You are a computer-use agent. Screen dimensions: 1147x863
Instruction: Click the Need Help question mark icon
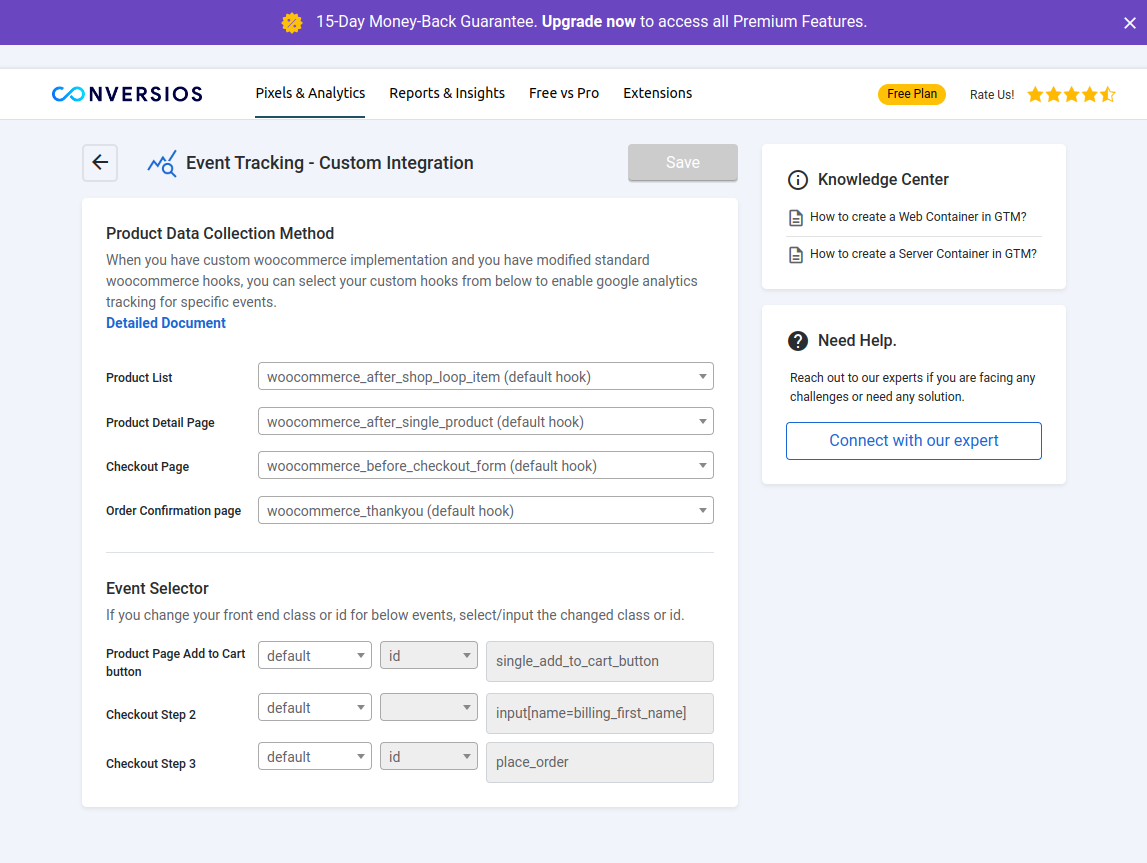coord(797,341)
